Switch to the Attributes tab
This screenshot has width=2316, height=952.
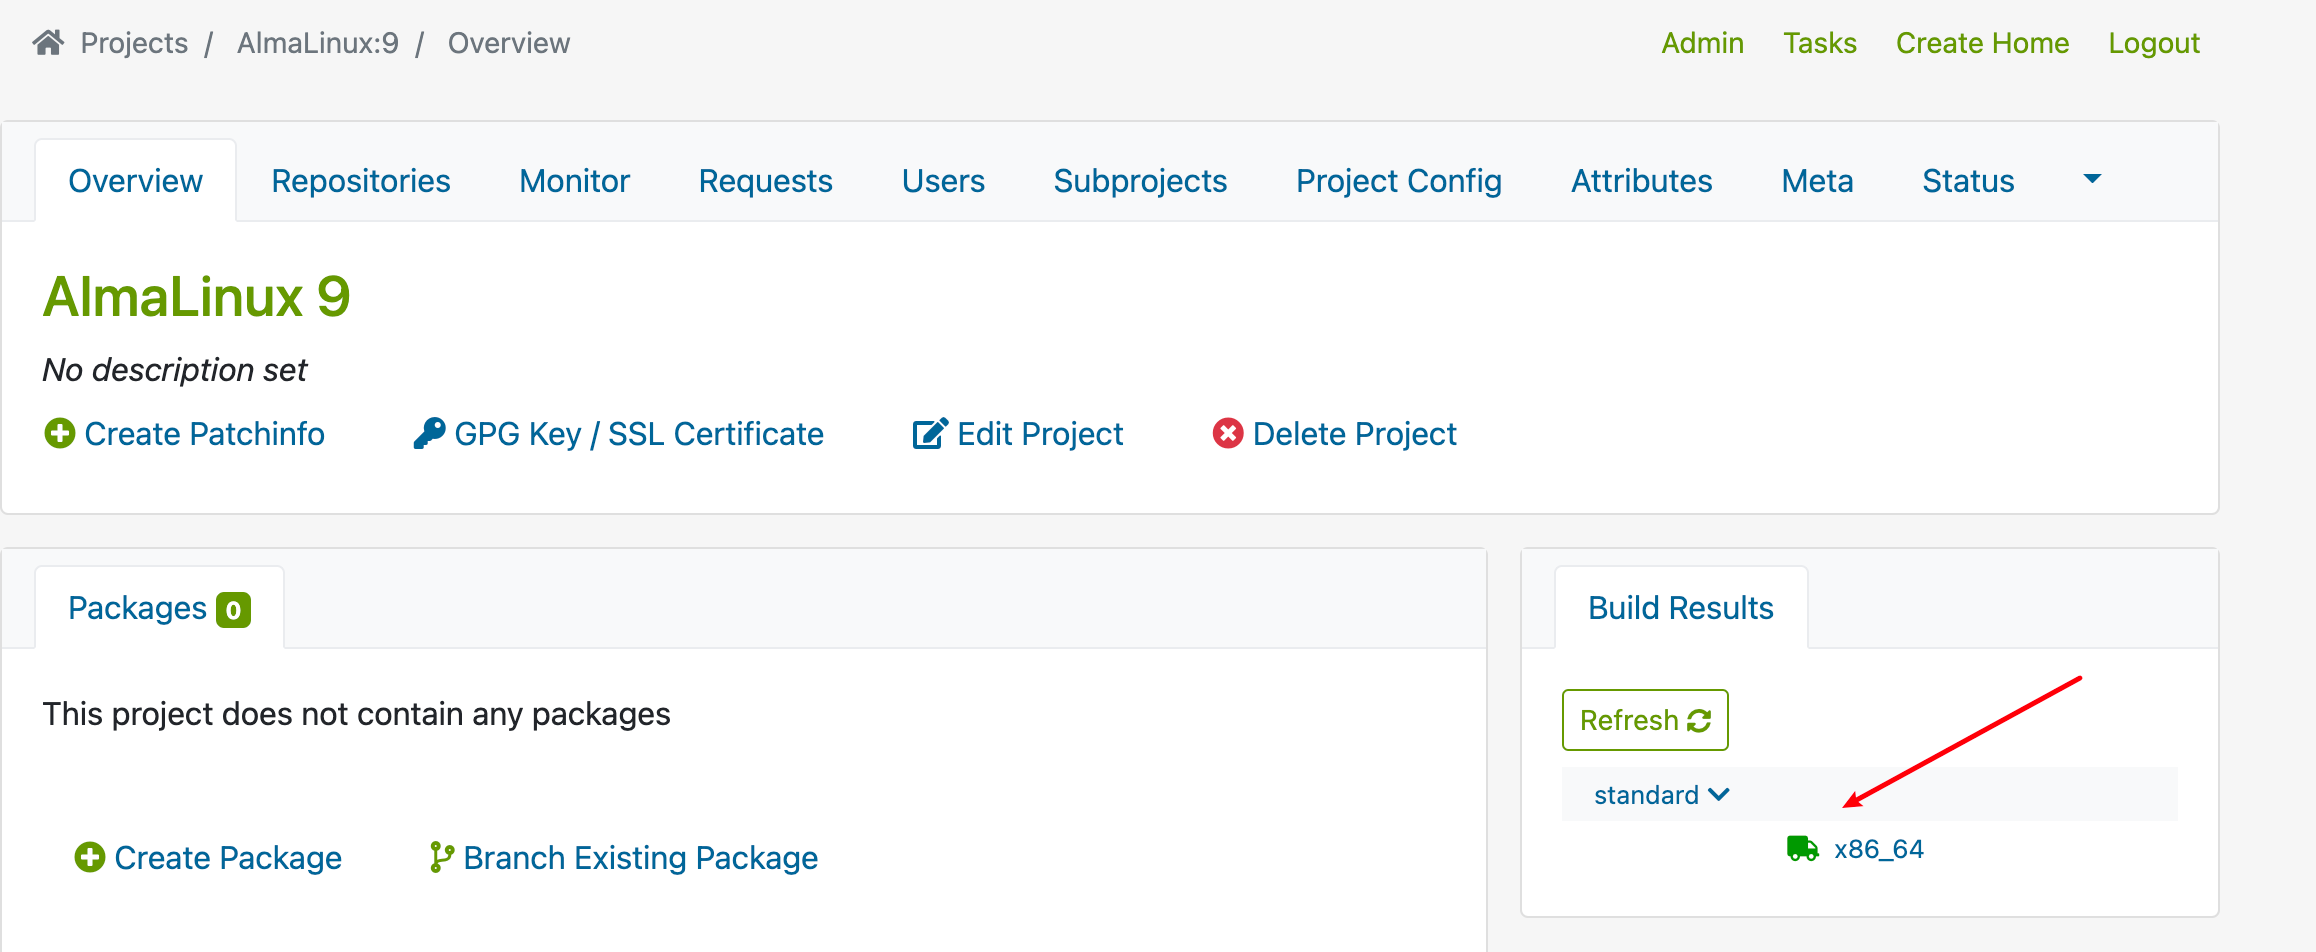[1642, 181]
